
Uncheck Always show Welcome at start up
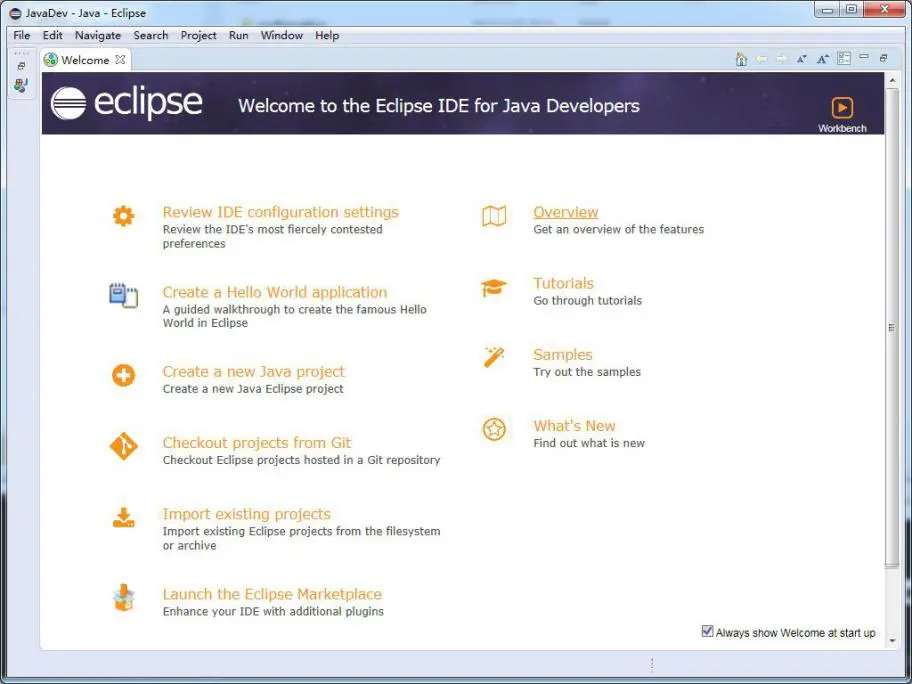click(x=707, y=631)
